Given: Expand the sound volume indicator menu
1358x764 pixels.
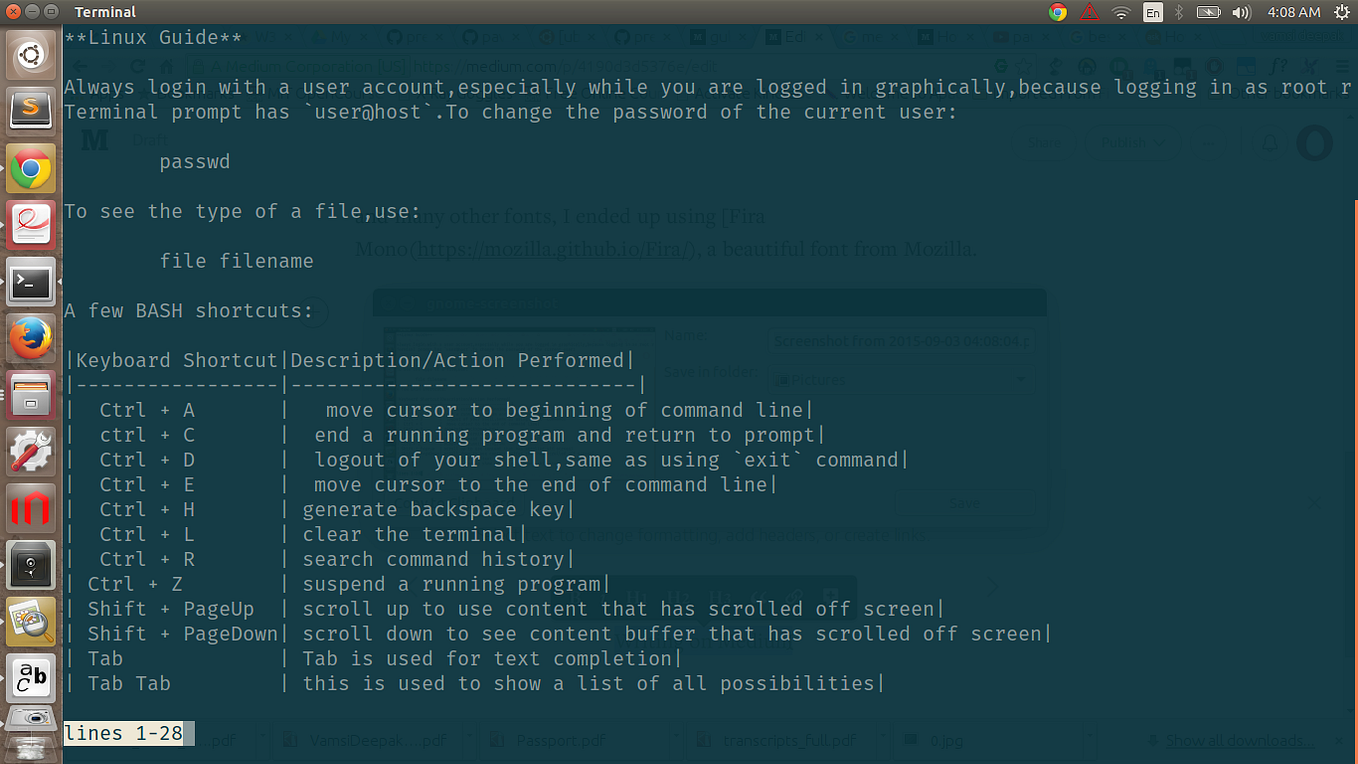Looking at the screenshot, I should click(1242, 12).
